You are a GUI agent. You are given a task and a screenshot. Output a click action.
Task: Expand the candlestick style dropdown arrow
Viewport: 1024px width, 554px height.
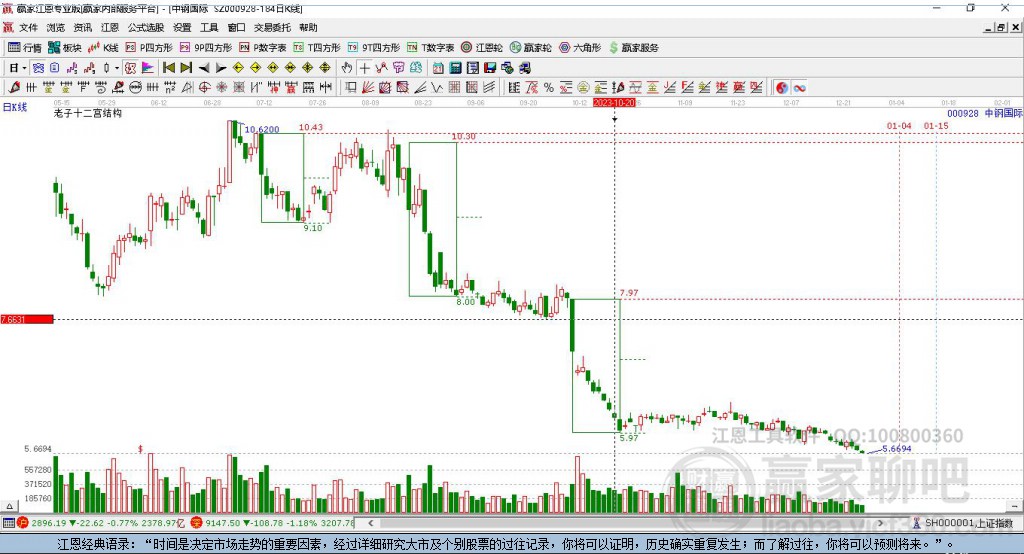click(117, 68)
